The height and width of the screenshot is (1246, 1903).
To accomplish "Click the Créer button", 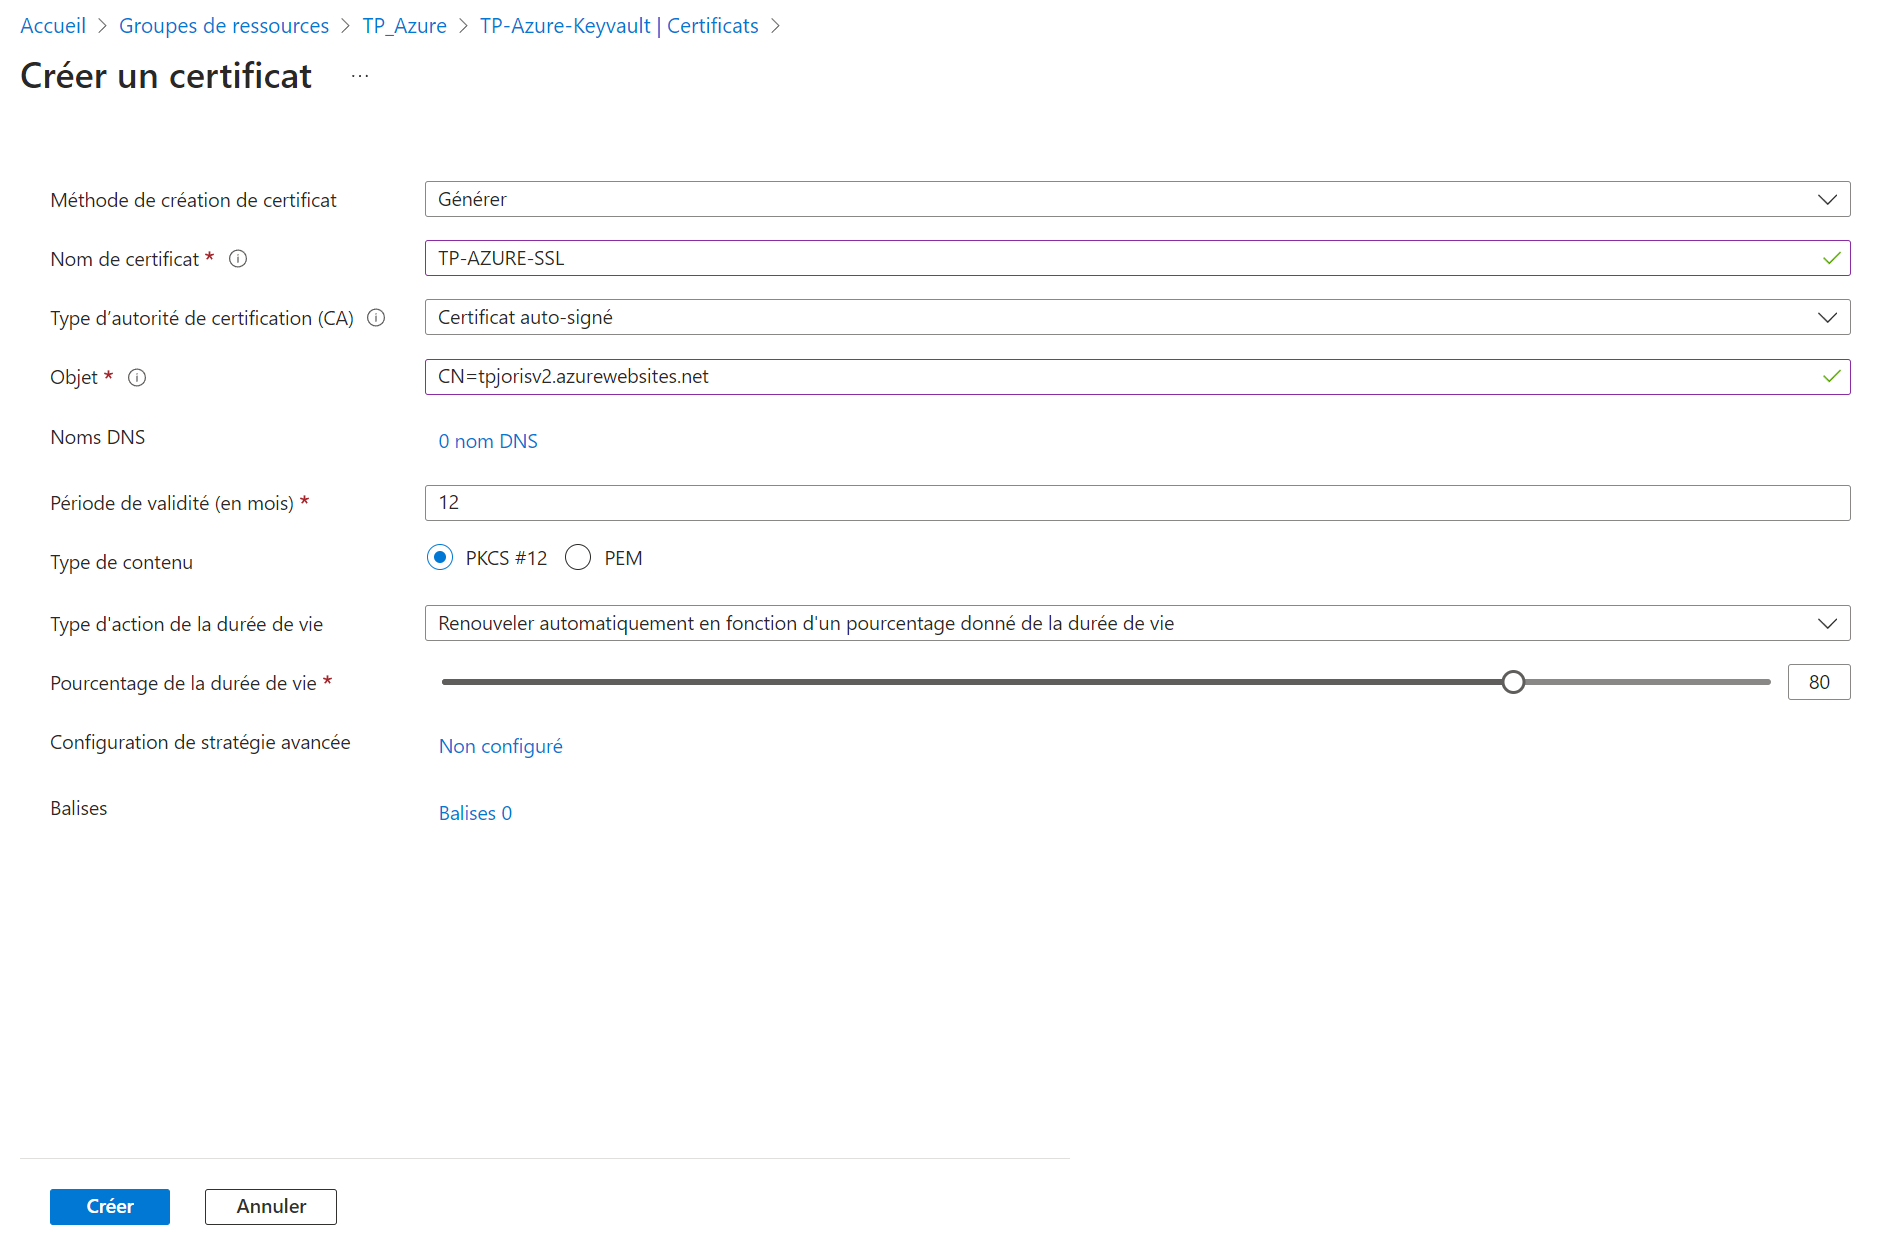I will pyautogui.click(x=110, y=1207).
